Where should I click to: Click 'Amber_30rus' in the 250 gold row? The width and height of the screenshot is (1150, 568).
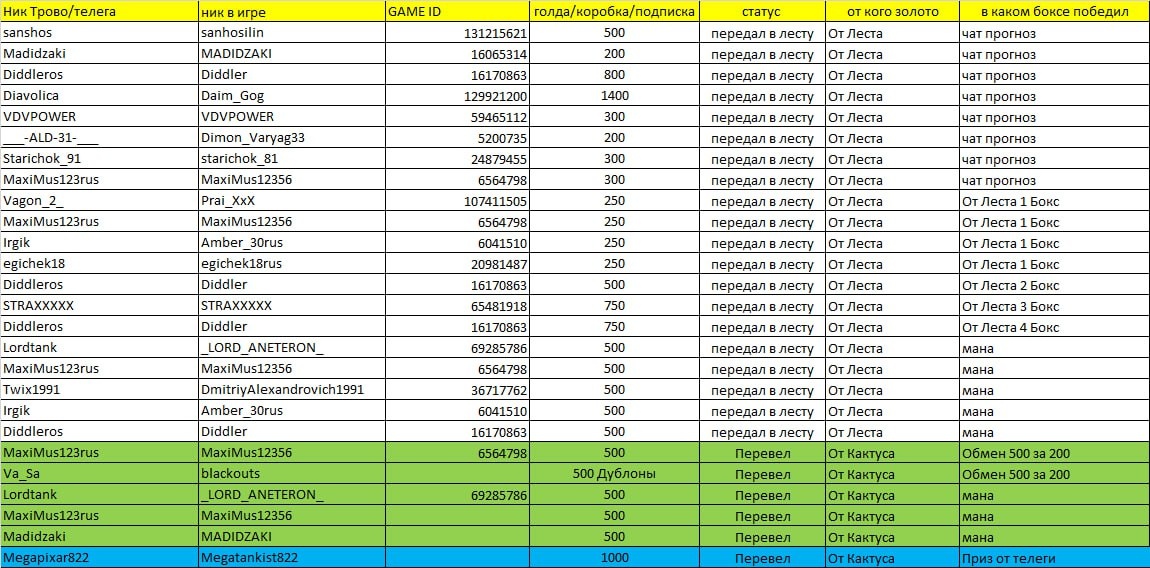tap(292, 243)
